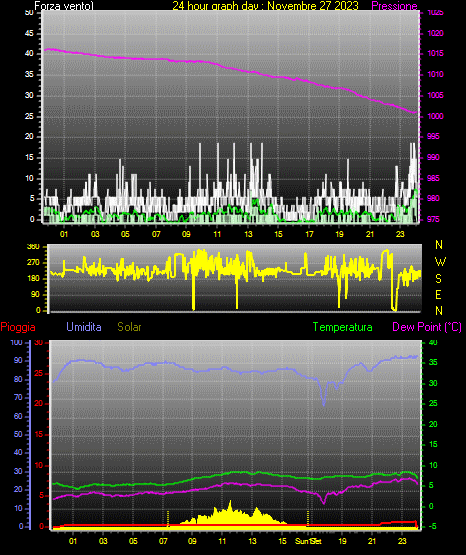Click the 'Sun Set' marker label on the bottom axis

point(308,541)
